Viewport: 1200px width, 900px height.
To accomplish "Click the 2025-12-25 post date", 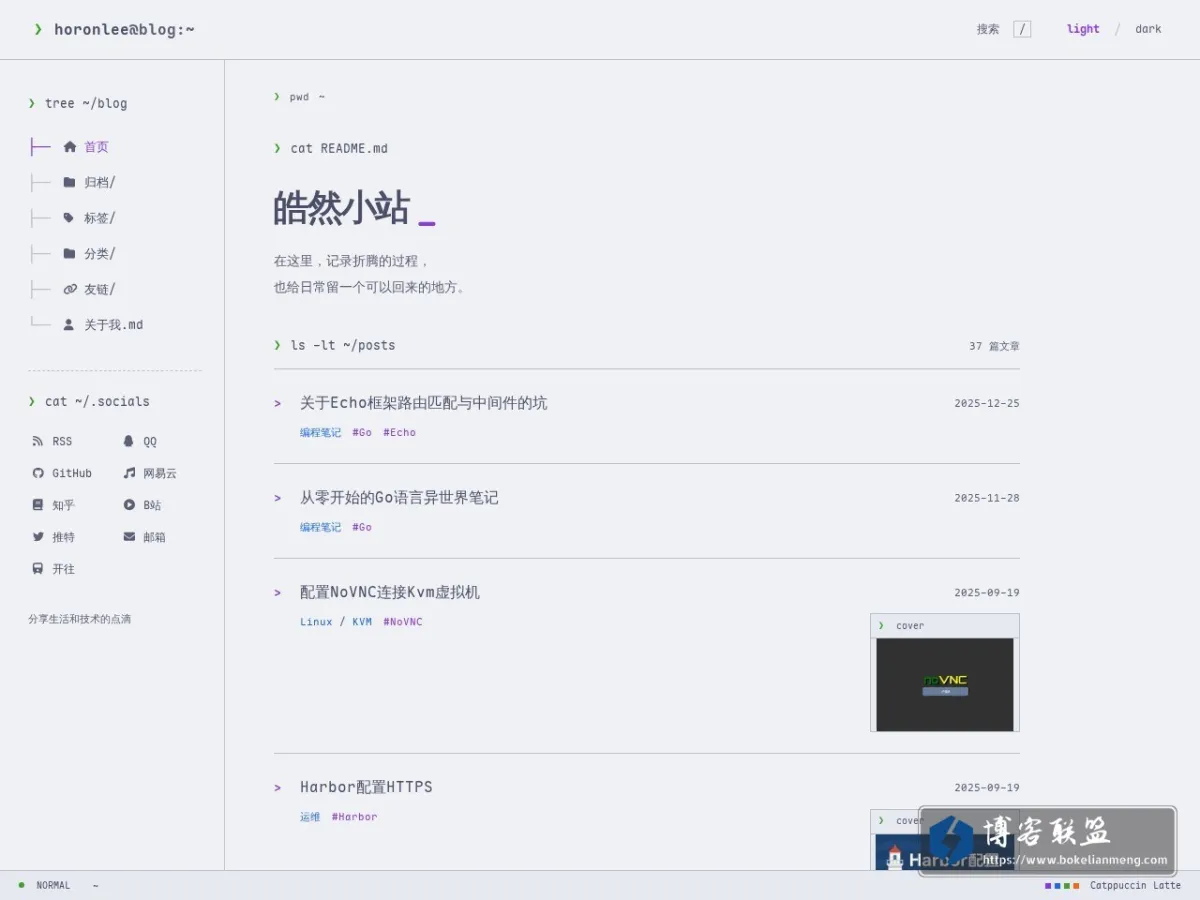I will pyautogui.click(x=987, y=404).
